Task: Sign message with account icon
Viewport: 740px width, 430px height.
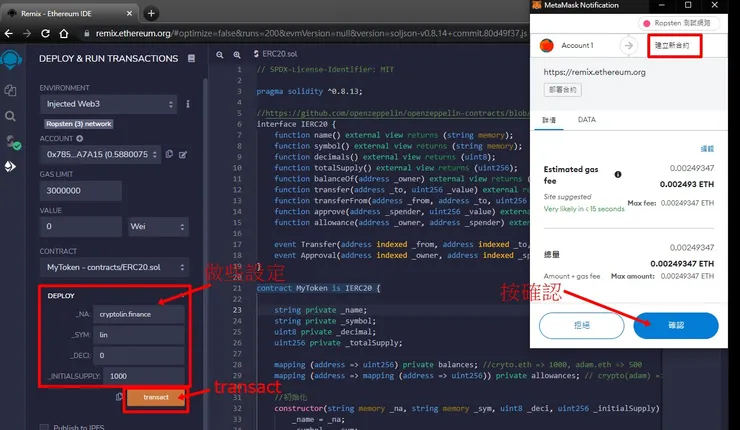Action: [x=183, y=154]
